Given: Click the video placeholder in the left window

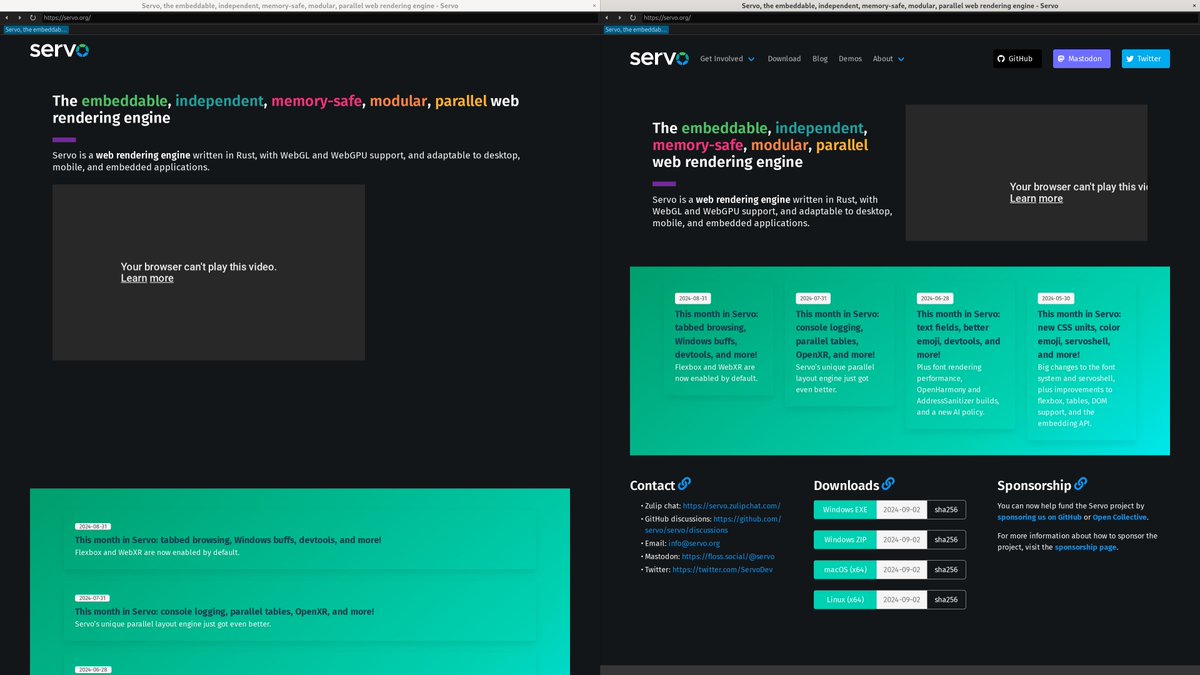Looking at the screenshot, I should (x=208, y=272).
